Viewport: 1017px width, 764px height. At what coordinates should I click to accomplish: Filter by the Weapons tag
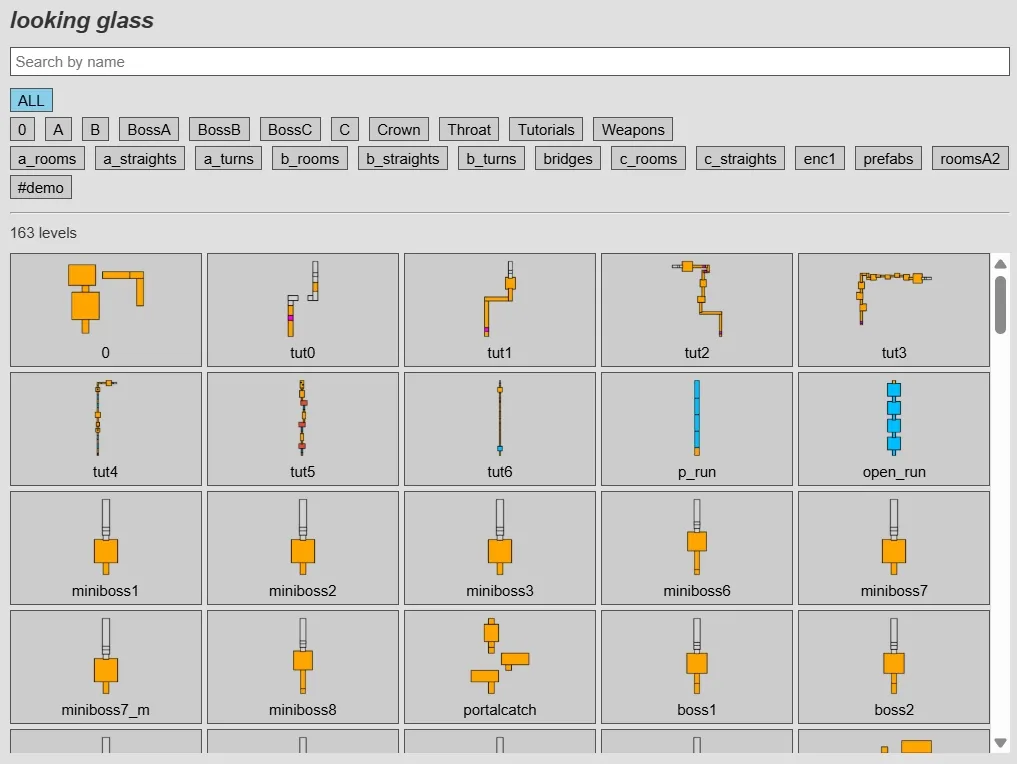633,130
